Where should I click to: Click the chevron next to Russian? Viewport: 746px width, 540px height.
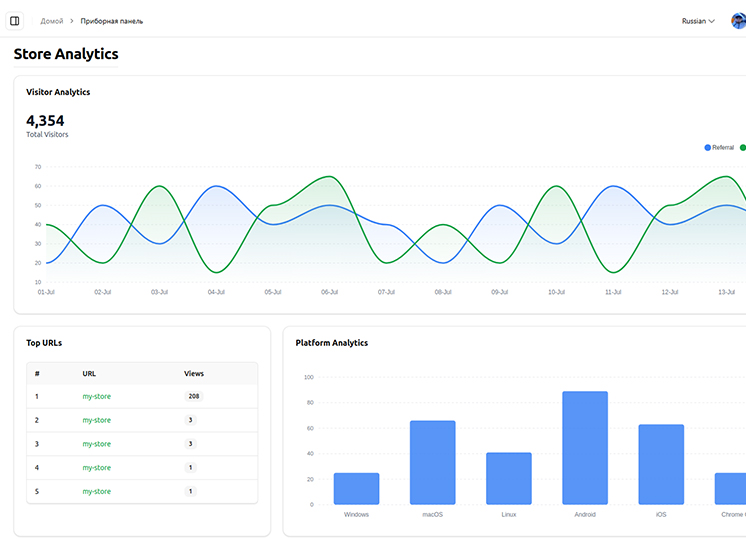click(712, 21)
